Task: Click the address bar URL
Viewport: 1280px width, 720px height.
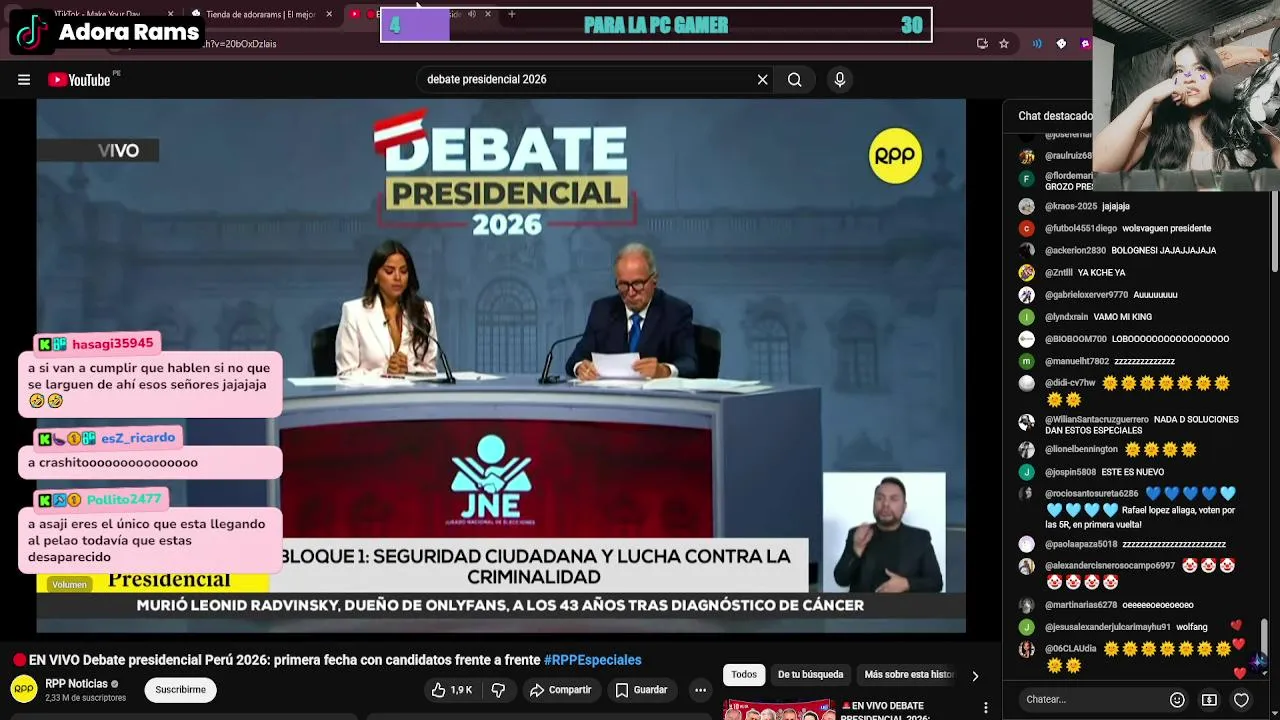Action: [240, 44]
